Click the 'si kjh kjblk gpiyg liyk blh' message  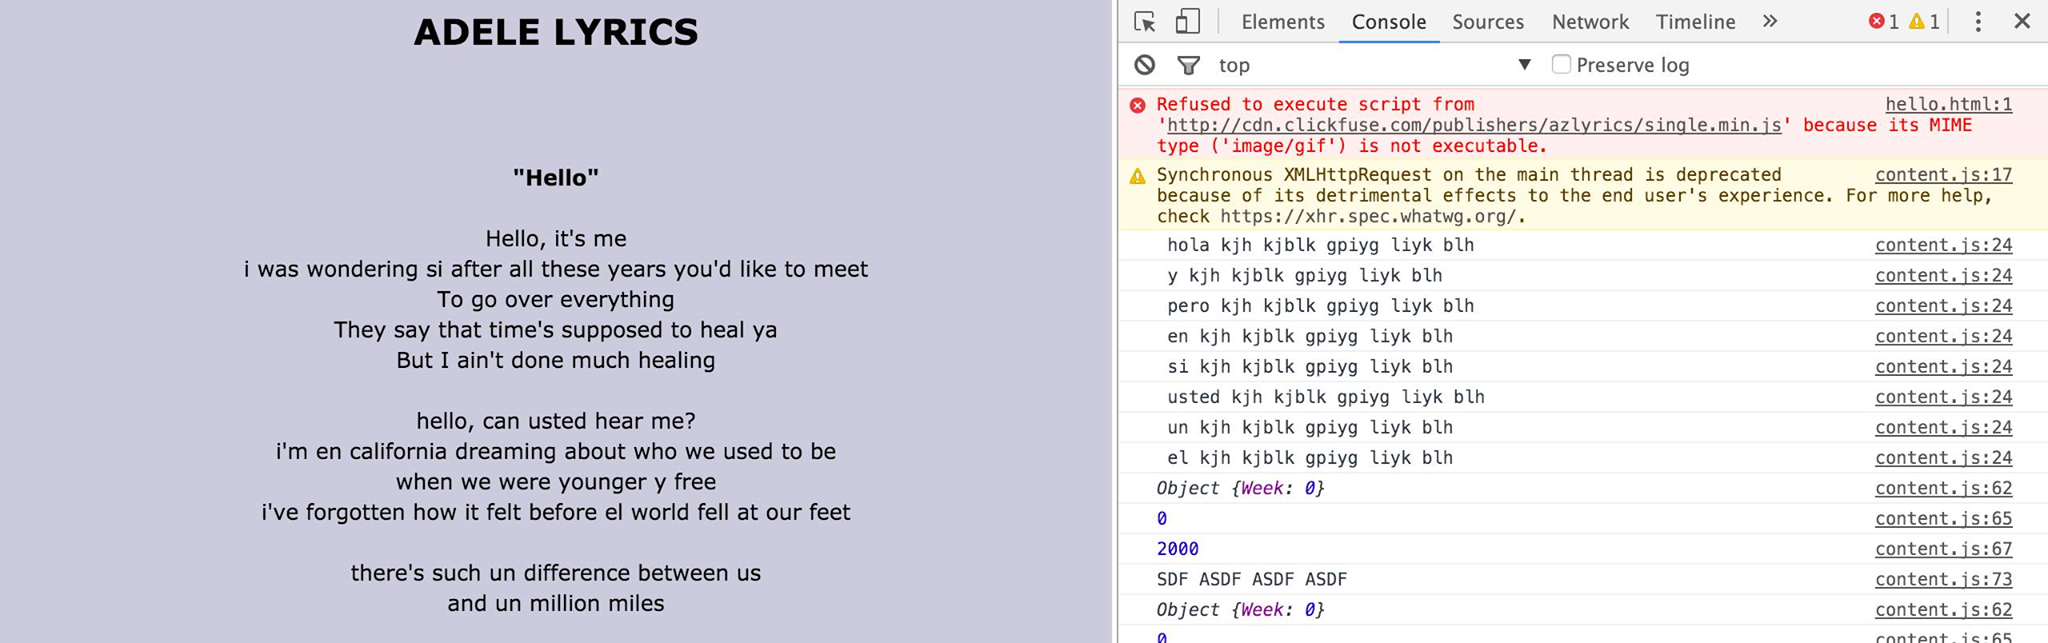tap(1310, 367)
